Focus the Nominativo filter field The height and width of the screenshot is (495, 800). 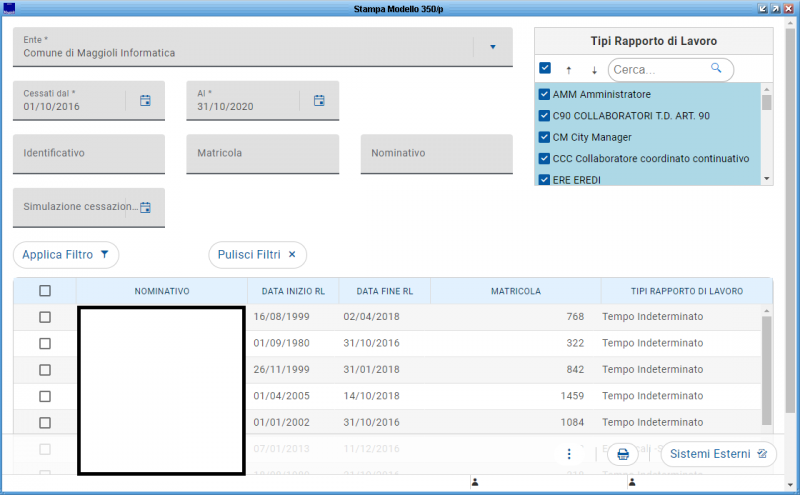pyautogui.click(x=437, y=154)
